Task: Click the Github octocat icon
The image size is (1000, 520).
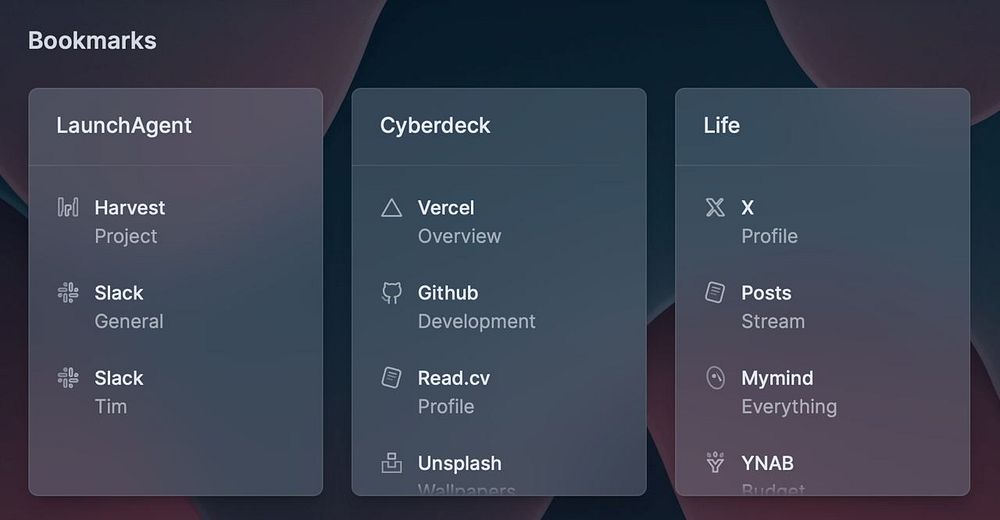Action: pyautogui.click(x=392, y=293)
